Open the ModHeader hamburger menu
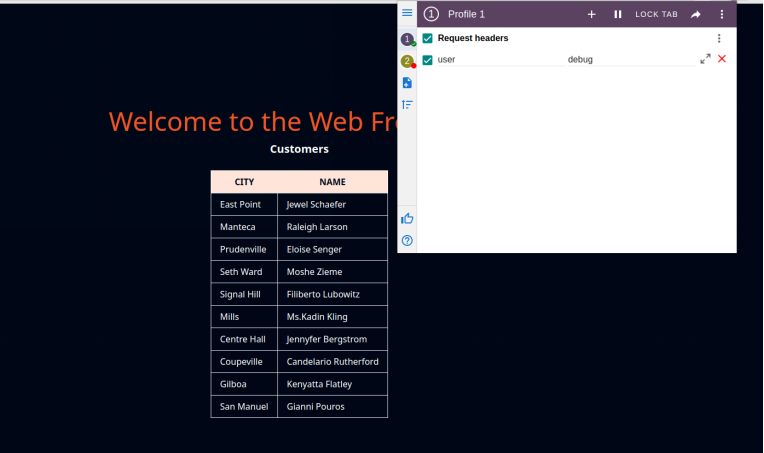Viewport: 764px width, 453px height. pyautogui.click(x=407, y=13)
